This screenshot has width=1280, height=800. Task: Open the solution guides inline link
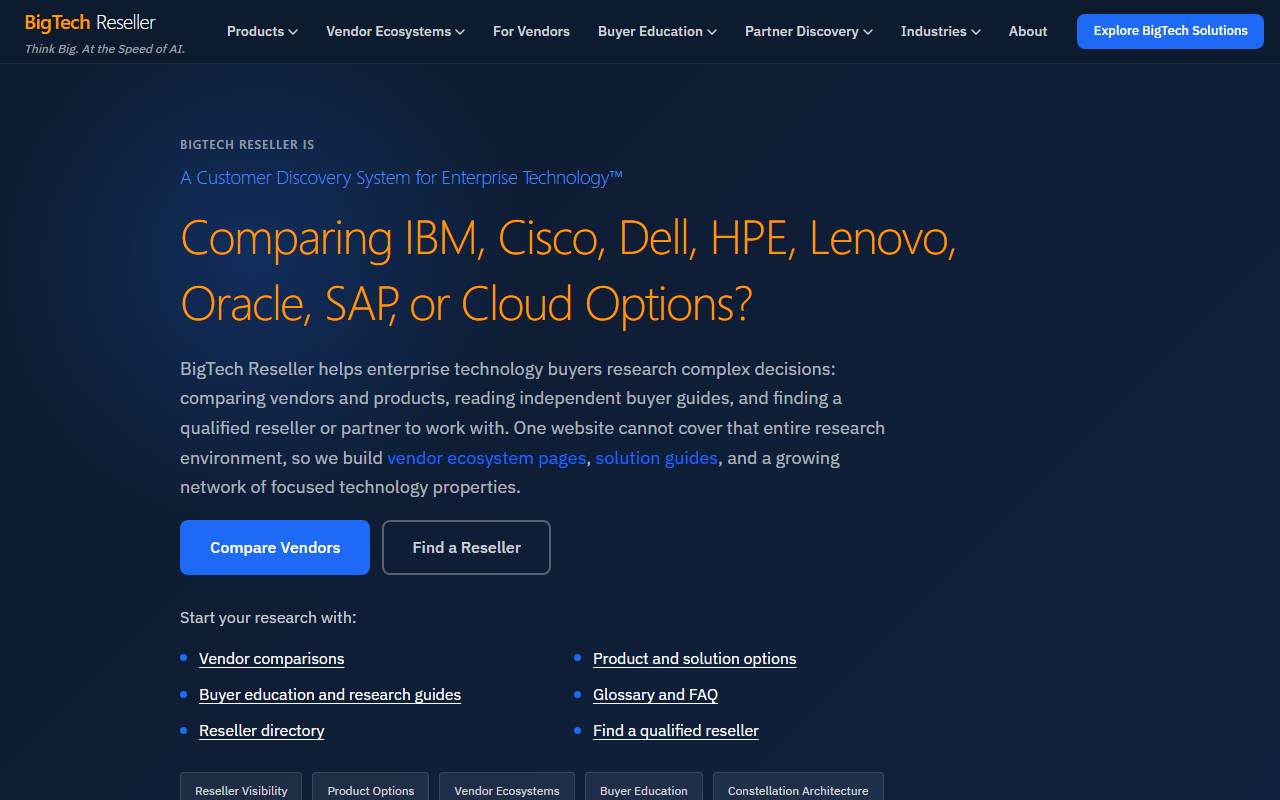click(656, 458)
